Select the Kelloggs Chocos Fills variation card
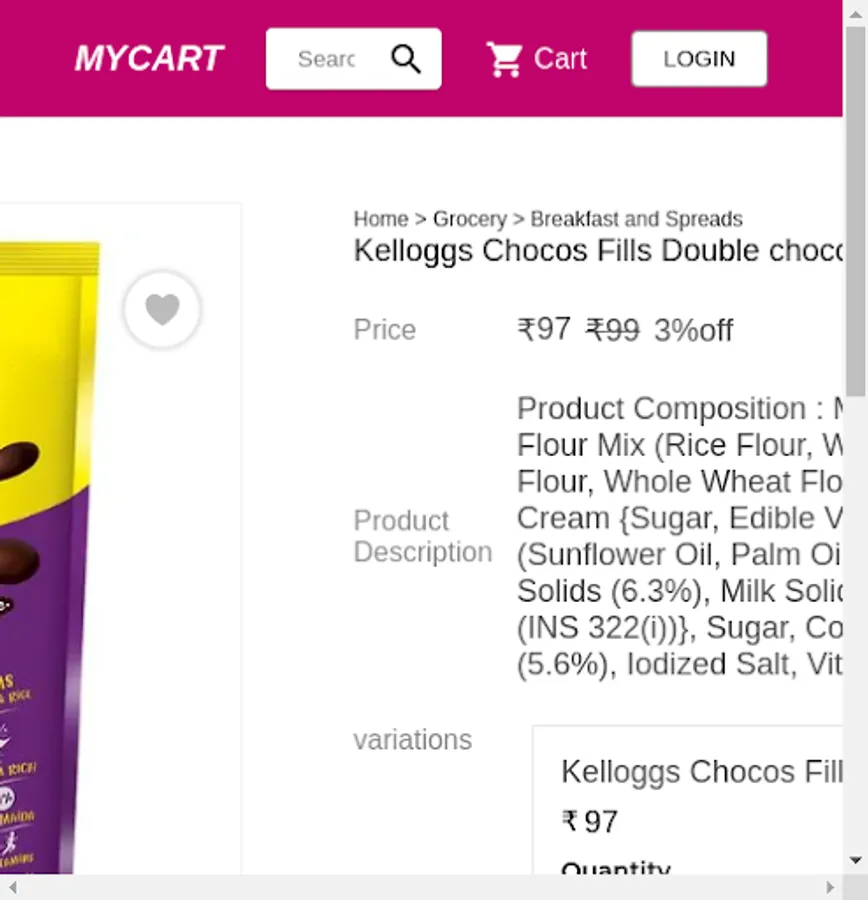The image size is (868, 900). pos(690,800)
